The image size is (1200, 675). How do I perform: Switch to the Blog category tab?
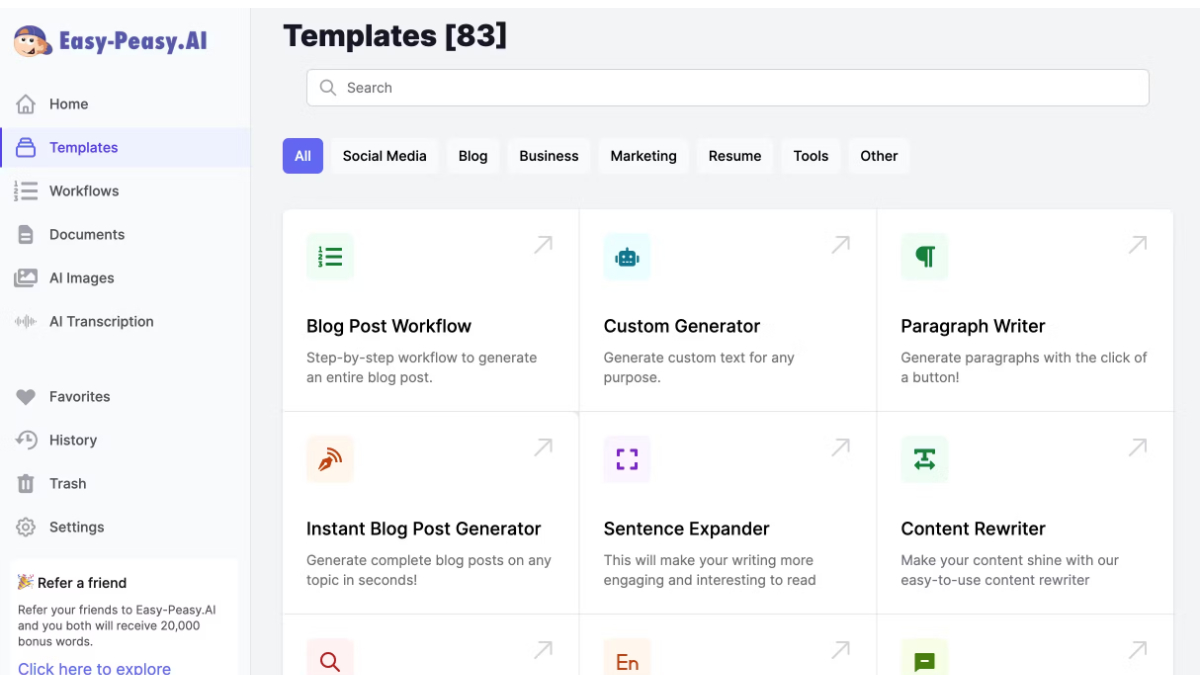(473, 156)
